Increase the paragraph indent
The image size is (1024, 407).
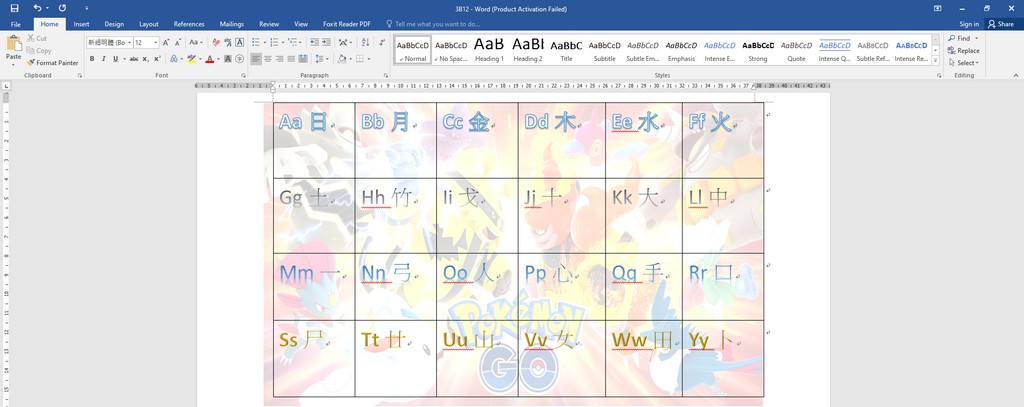[x=326, y=42]
